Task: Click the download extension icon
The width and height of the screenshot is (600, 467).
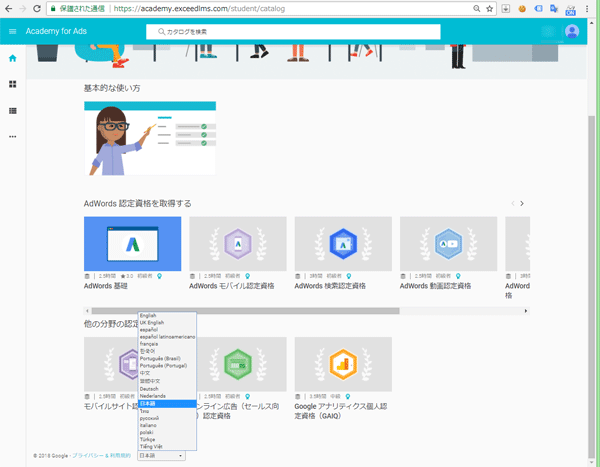Action: pos(506,8)
